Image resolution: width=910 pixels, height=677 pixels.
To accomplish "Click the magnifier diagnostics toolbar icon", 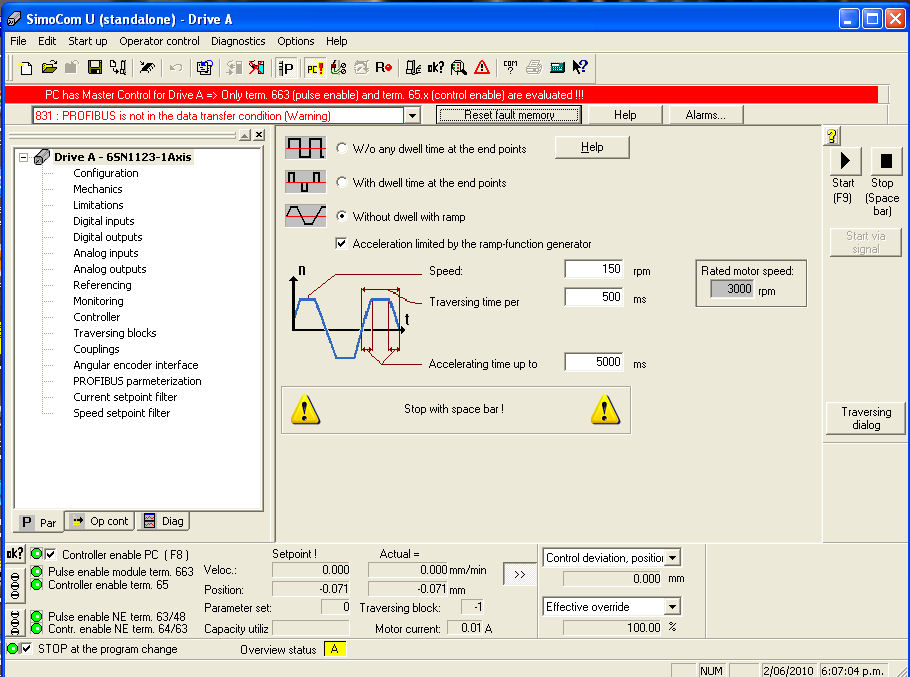I will 458,68.
